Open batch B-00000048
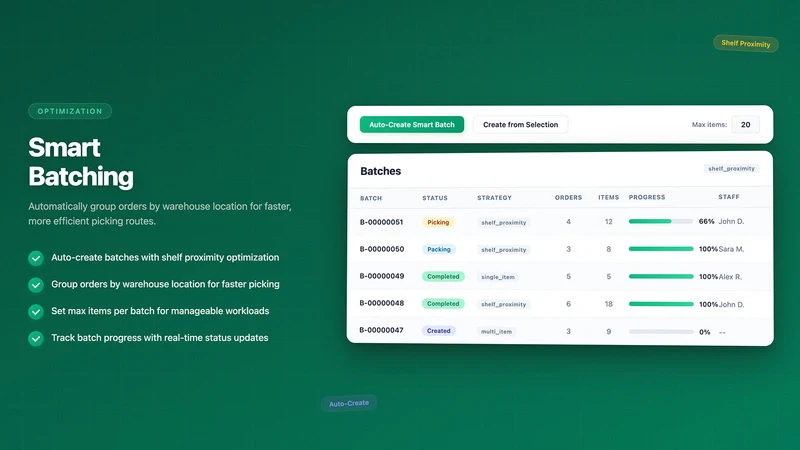 (x=382, y=303)
